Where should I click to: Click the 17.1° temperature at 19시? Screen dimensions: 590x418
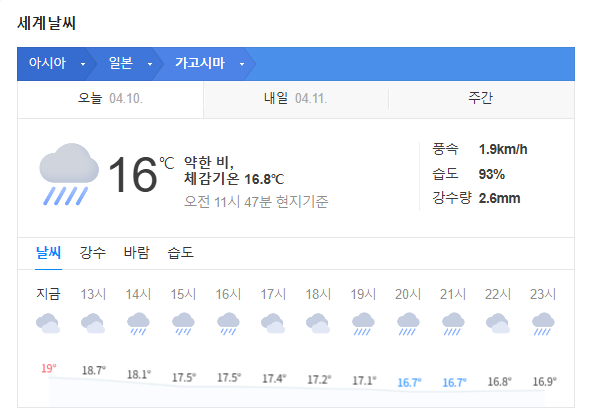pyautogui.click(x=364, y=381)
